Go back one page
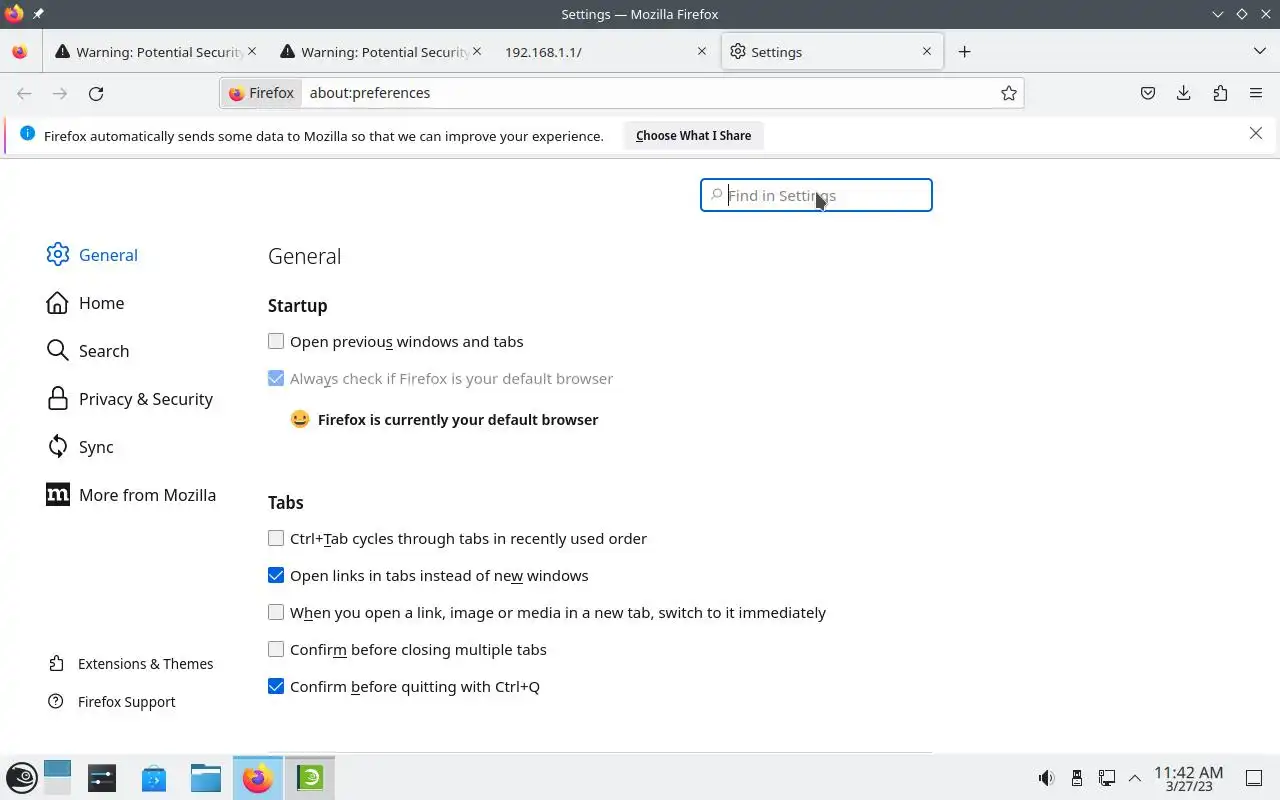 pos(24,93)
